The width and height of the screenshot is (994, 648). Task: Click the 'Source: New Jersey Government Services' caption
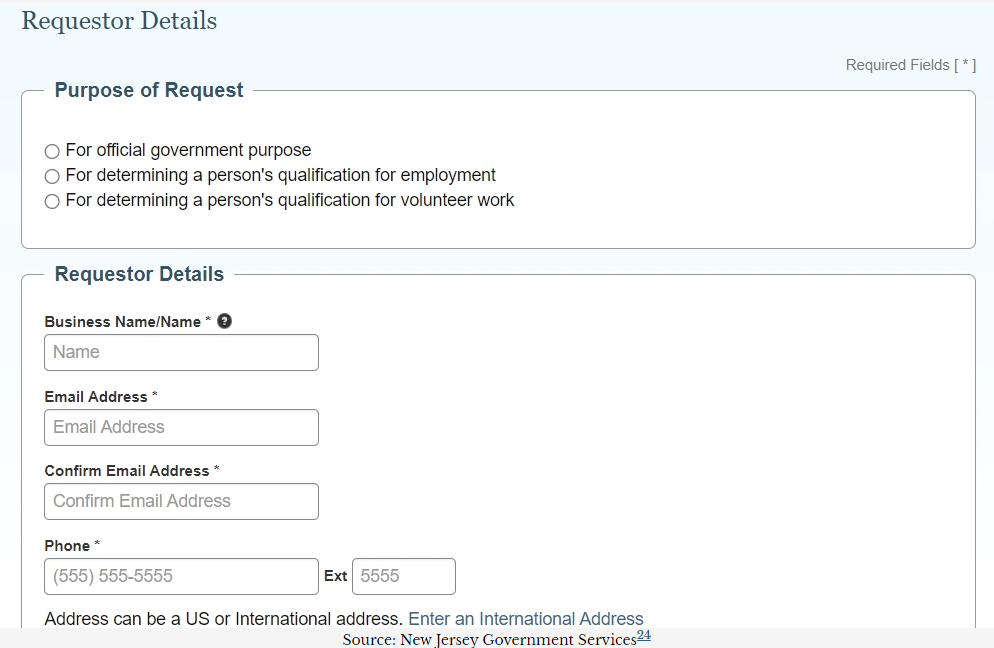click(x=489, y=639)
